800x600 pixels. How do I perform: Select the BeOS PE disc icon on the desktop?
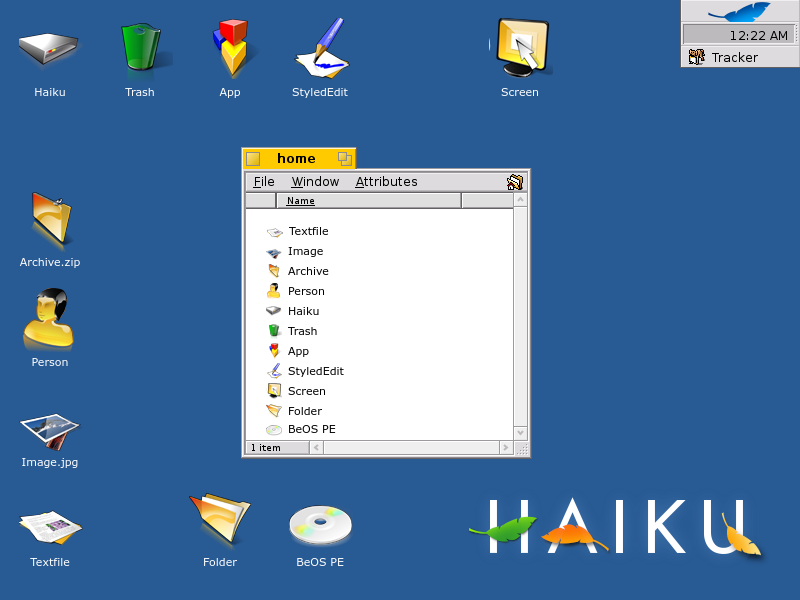(320, 524)
